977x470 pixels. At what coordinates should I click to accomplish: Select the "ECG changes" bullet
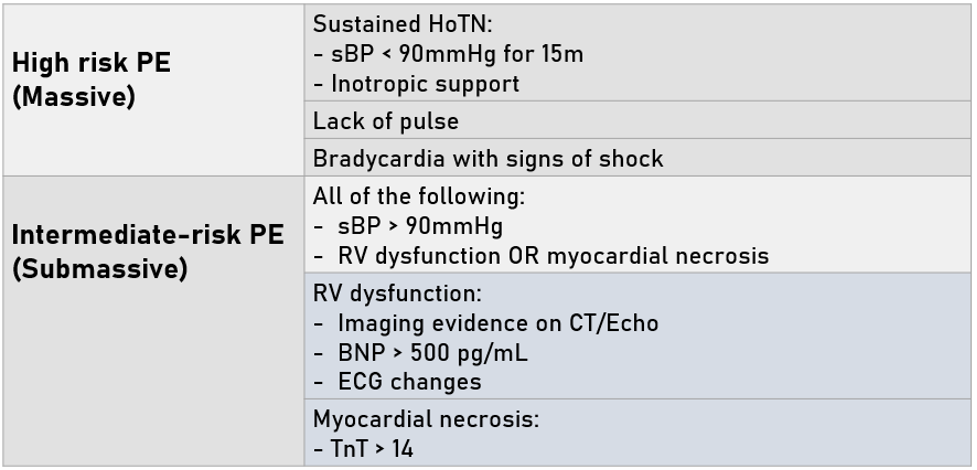[x=409, y=382]
